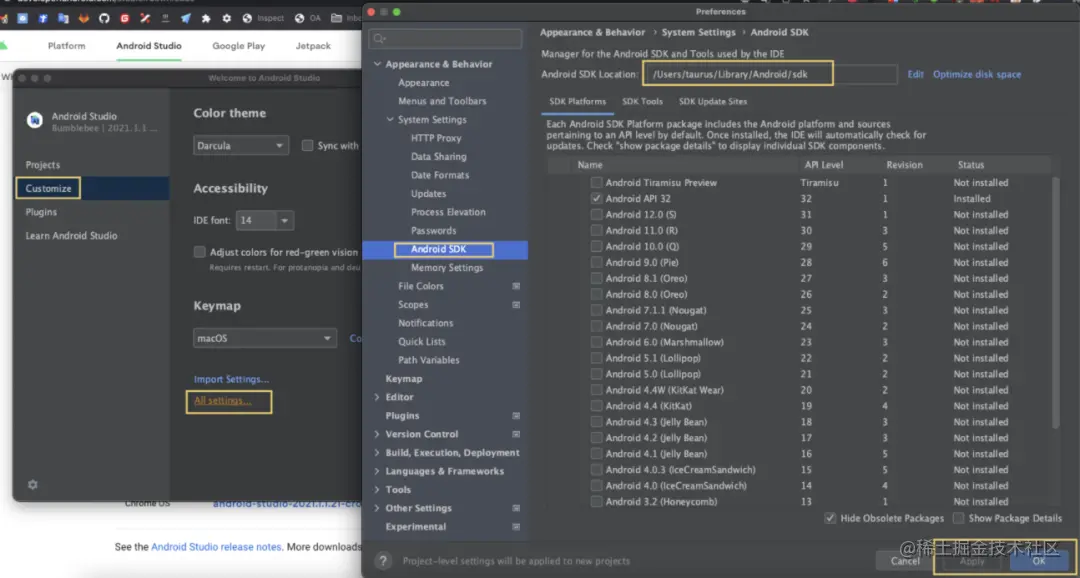Click the help question-mark icon in Preferences
The height and width of the screenshot is (578, 1080).
point(383,561)
